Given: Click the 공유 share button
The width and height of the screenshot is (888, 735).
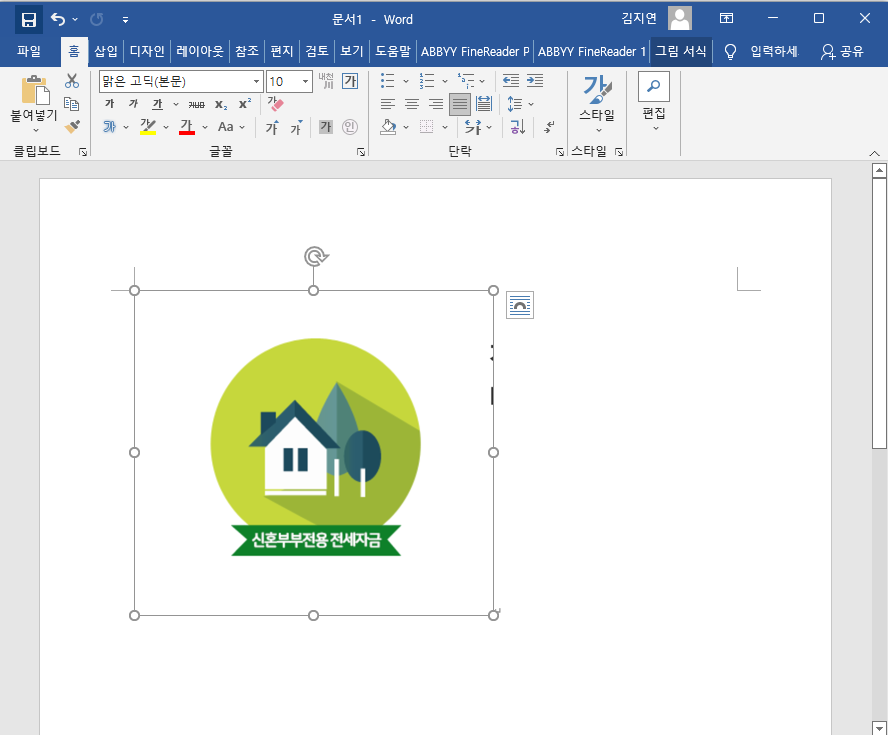Looking at the screenshot, I should pos(842,52).
